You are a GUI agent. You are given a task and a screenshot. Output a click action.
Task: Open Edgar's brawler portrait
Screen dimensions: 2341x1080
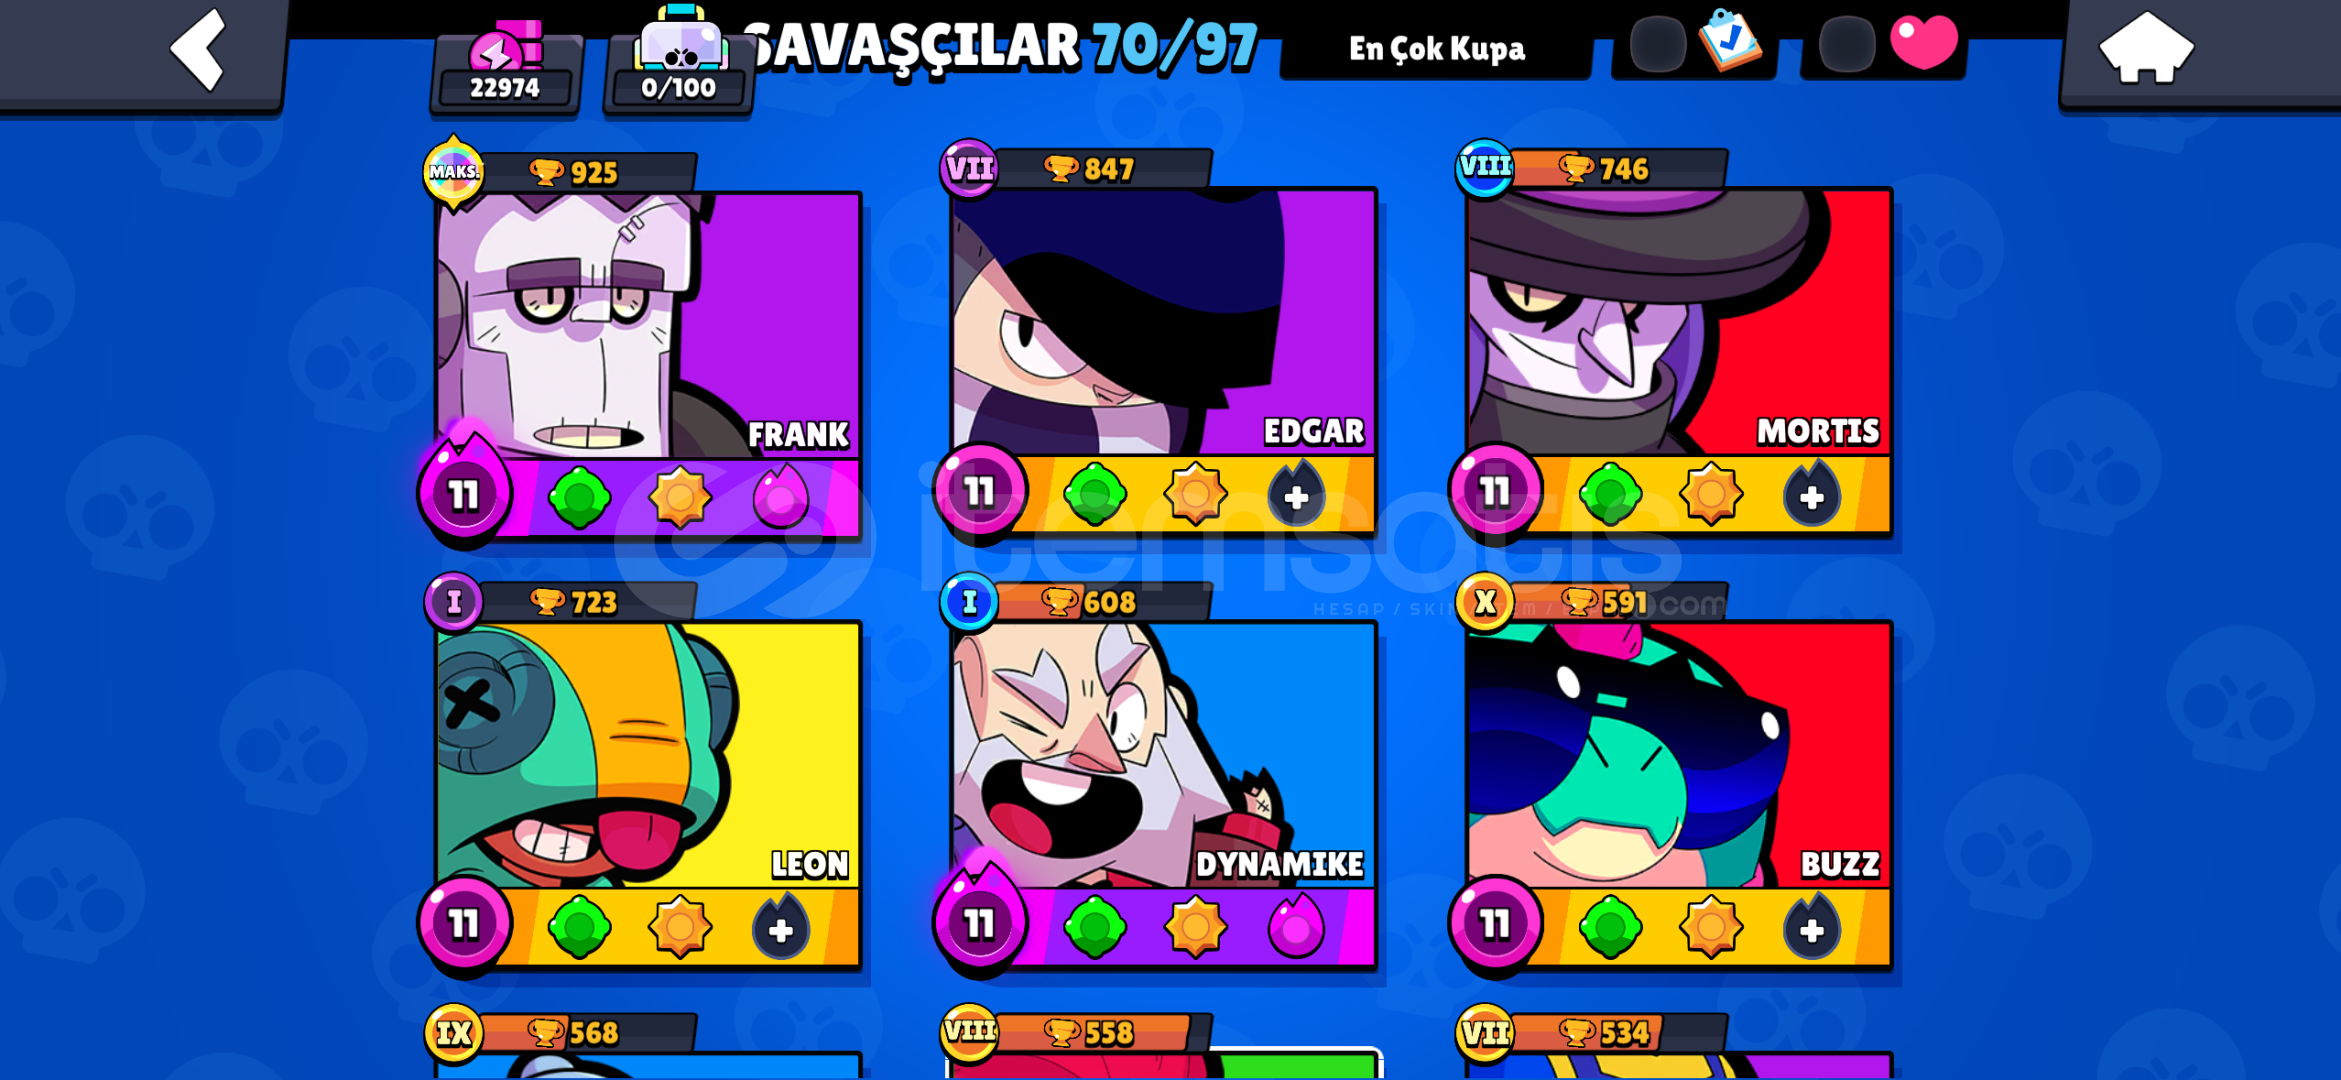[1163, 322]
